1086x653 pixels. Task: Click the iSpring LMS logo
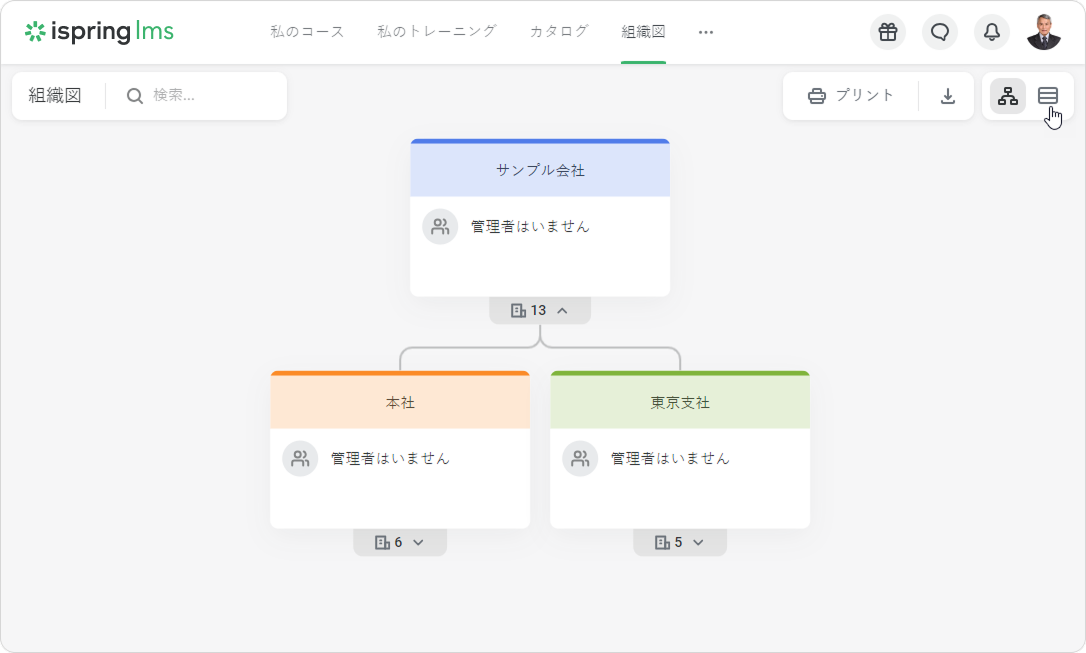click(x=99, y=32)
